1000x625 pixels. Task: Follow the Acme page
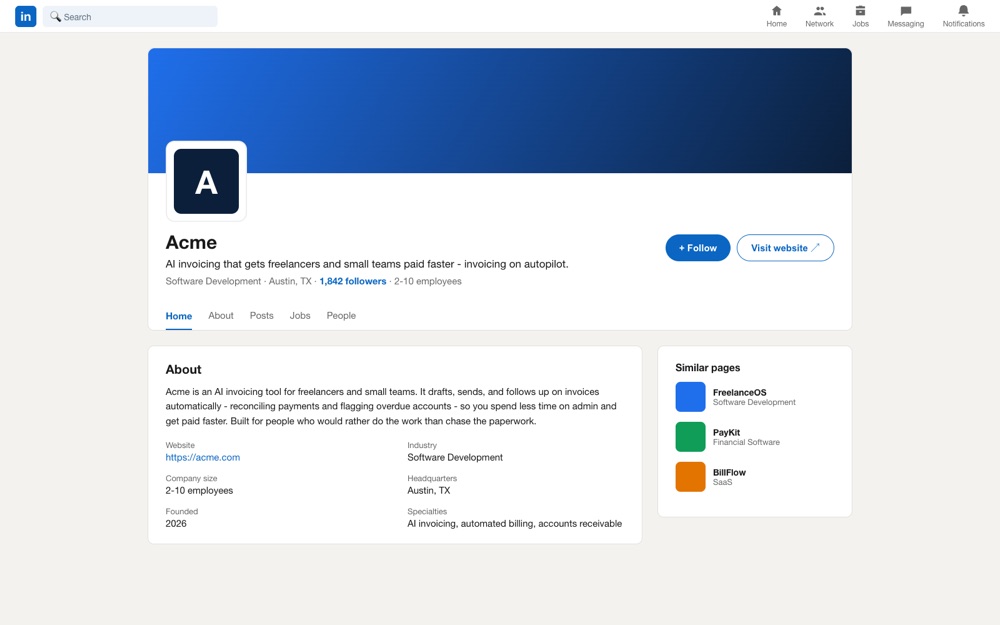pos(698,248)
